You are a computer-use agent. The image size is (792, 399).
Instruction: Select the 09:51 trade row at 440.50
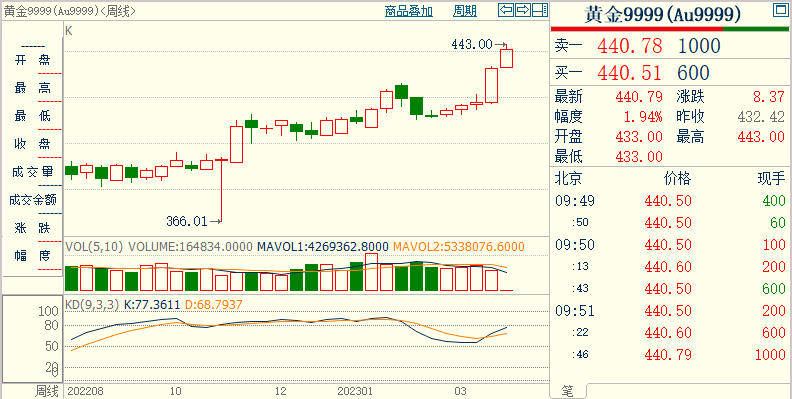pyautogui.click(x=670, y=311)
